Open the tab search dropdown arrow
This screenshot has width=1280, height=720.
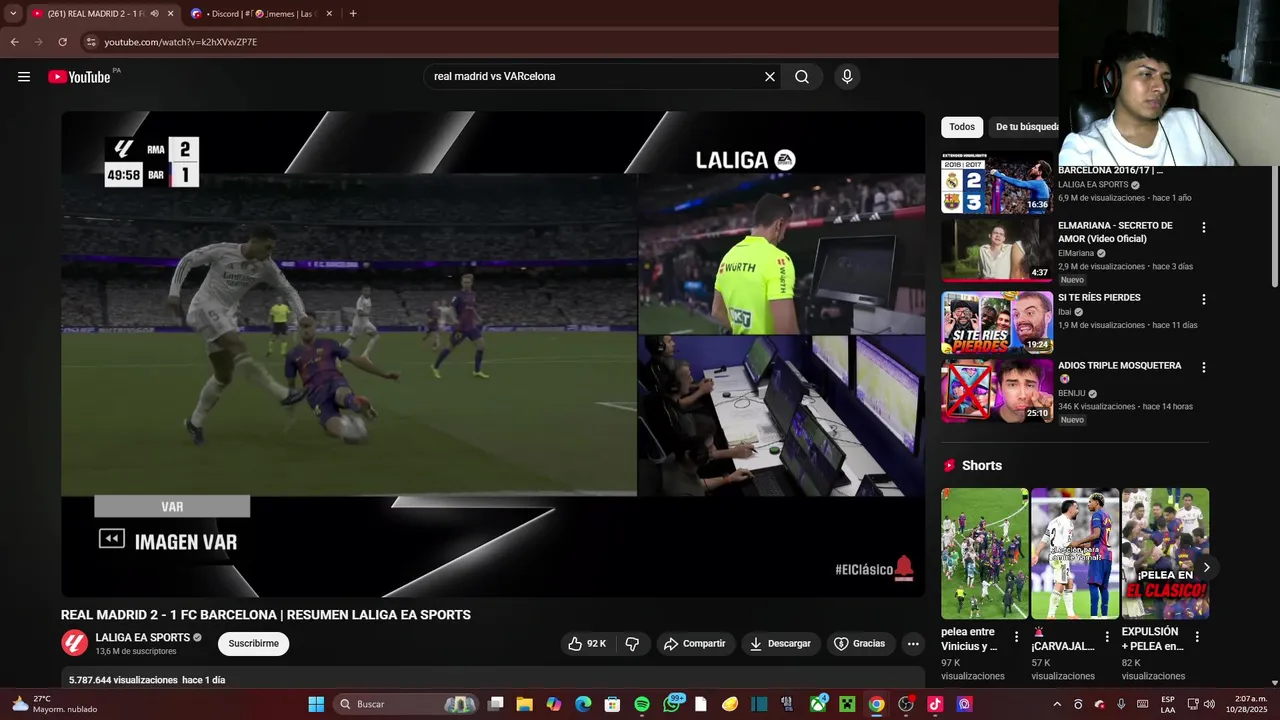pos(13,14)
